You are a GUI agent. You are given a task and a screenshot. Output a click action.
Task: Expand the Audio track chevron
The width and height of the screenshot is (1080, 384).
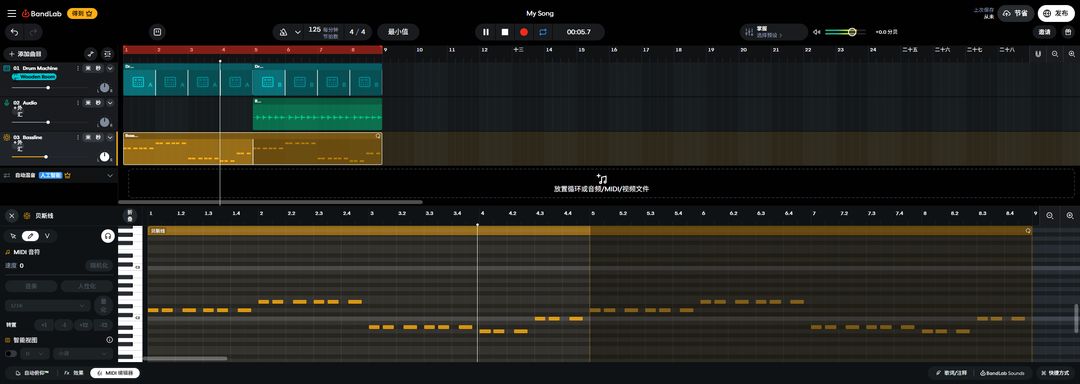coord(110,103)
